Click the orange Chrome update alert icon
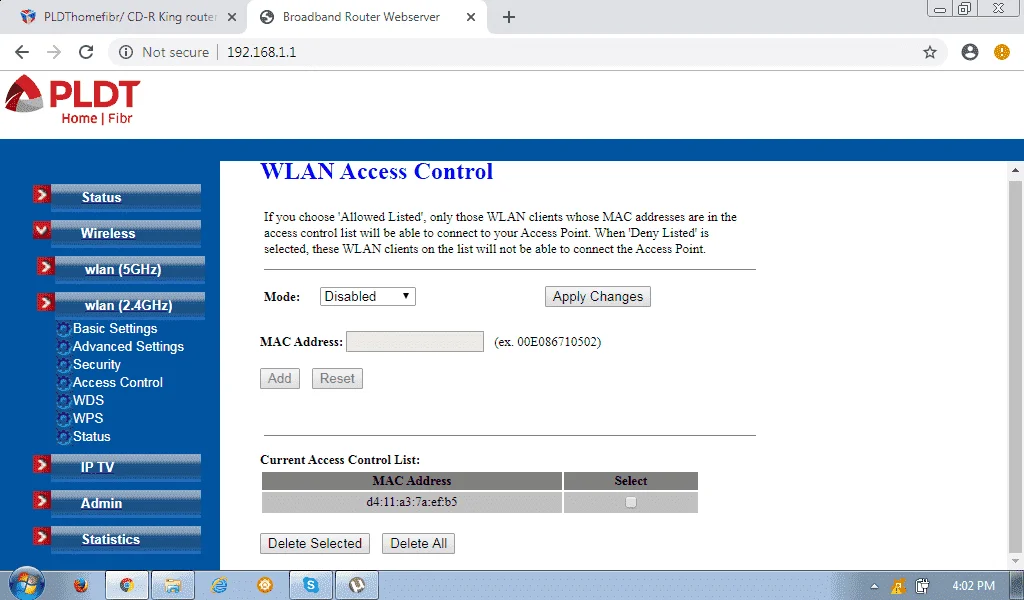The image size is (1024, 600). coord(1002,52)
